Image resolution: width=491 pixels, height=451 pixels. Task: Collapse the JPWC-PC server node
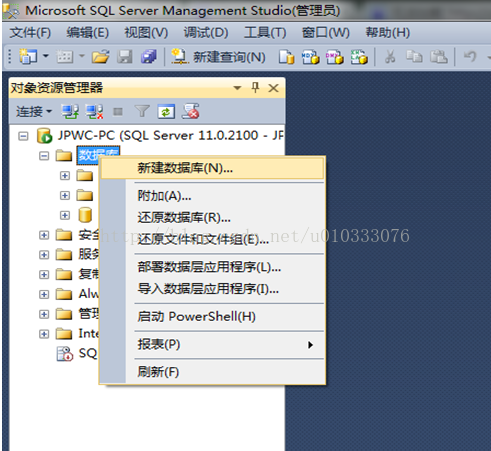point(23,136)
